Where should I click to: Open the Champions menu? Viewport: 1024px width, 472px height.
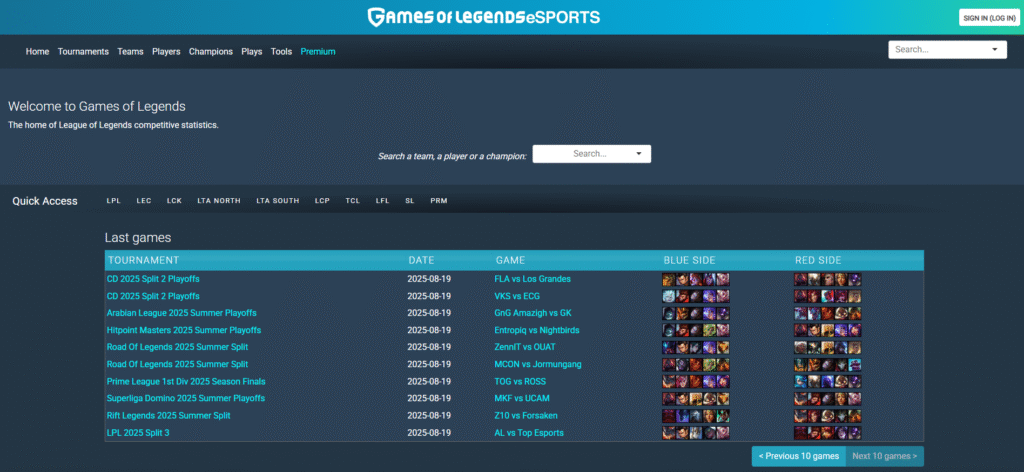pos(211,52)
